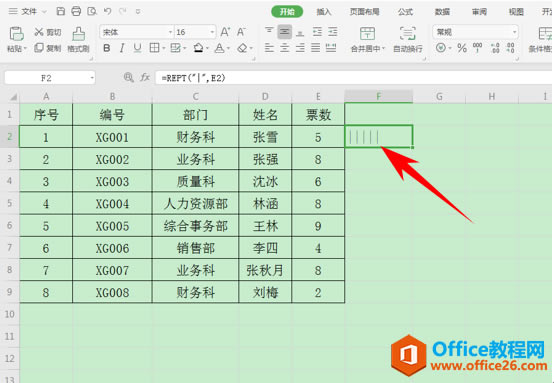Select cell with name 张秋月

(265, 270)
